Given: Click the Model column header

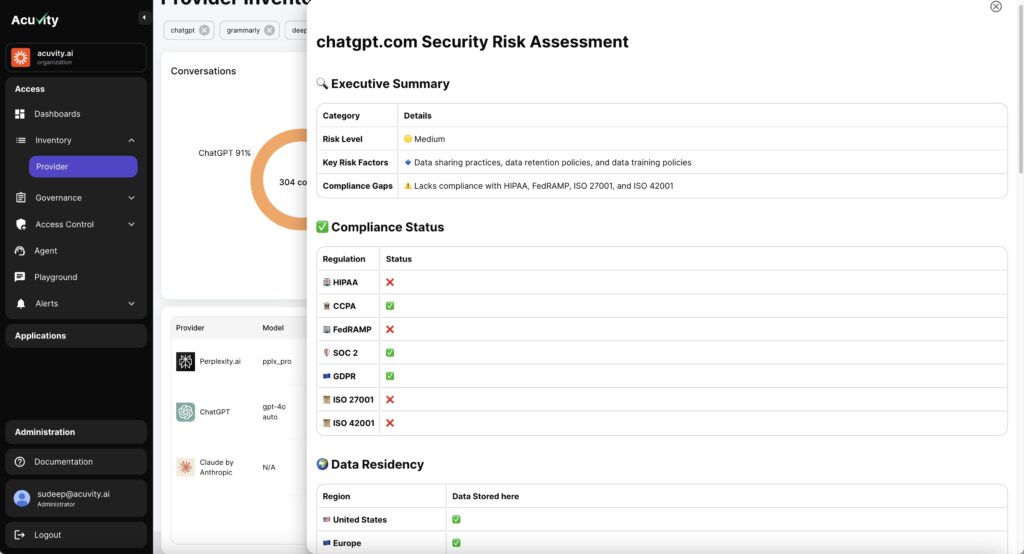Looking at the screenshot, I should click(x=273, y=328).
